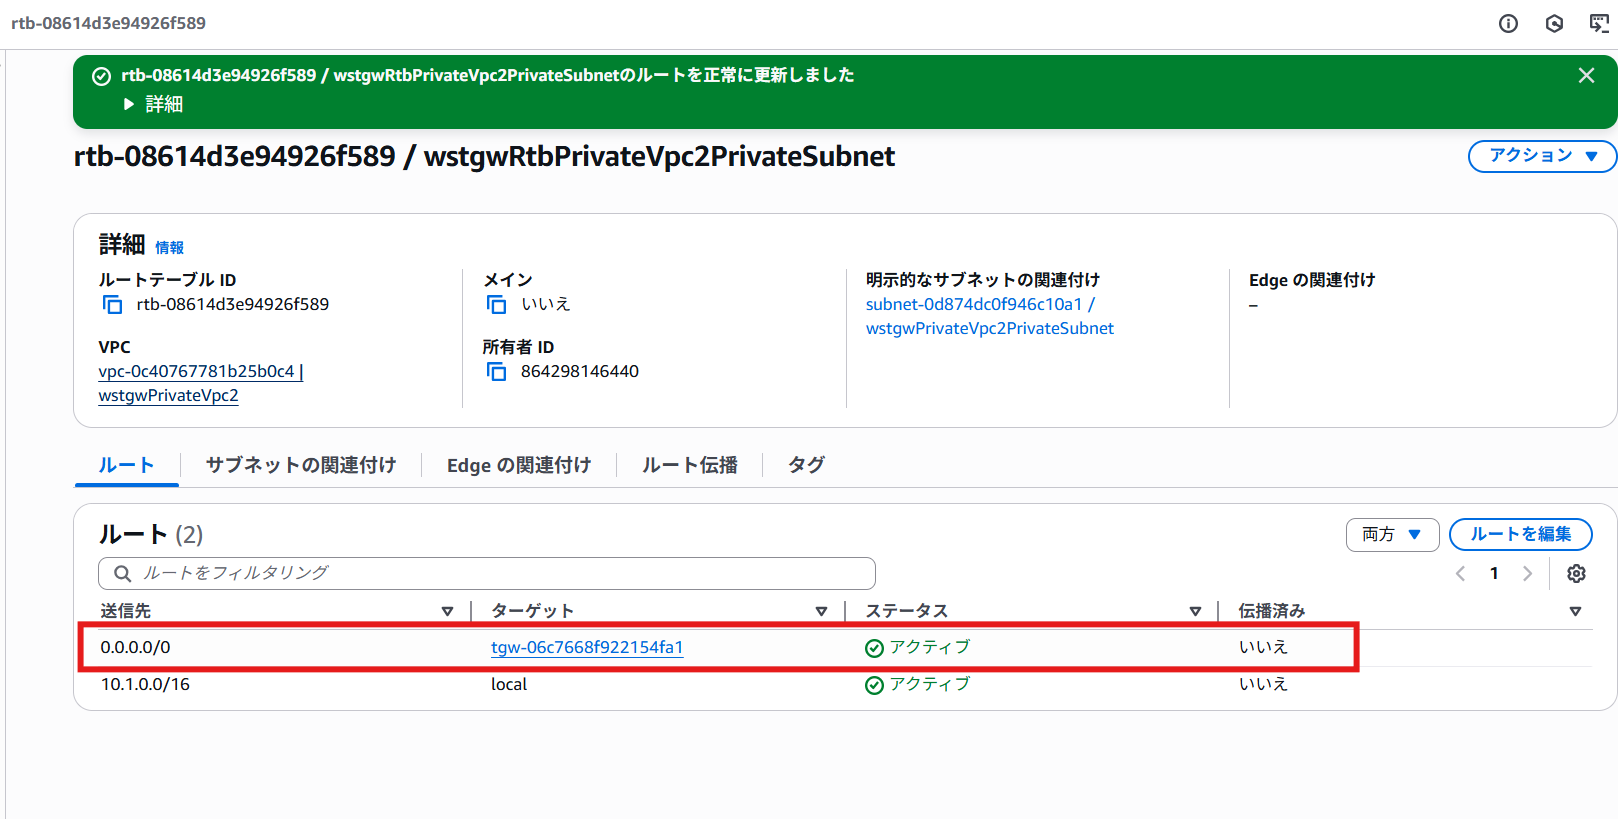Copy the メイン value いいえ

(496, 304)
